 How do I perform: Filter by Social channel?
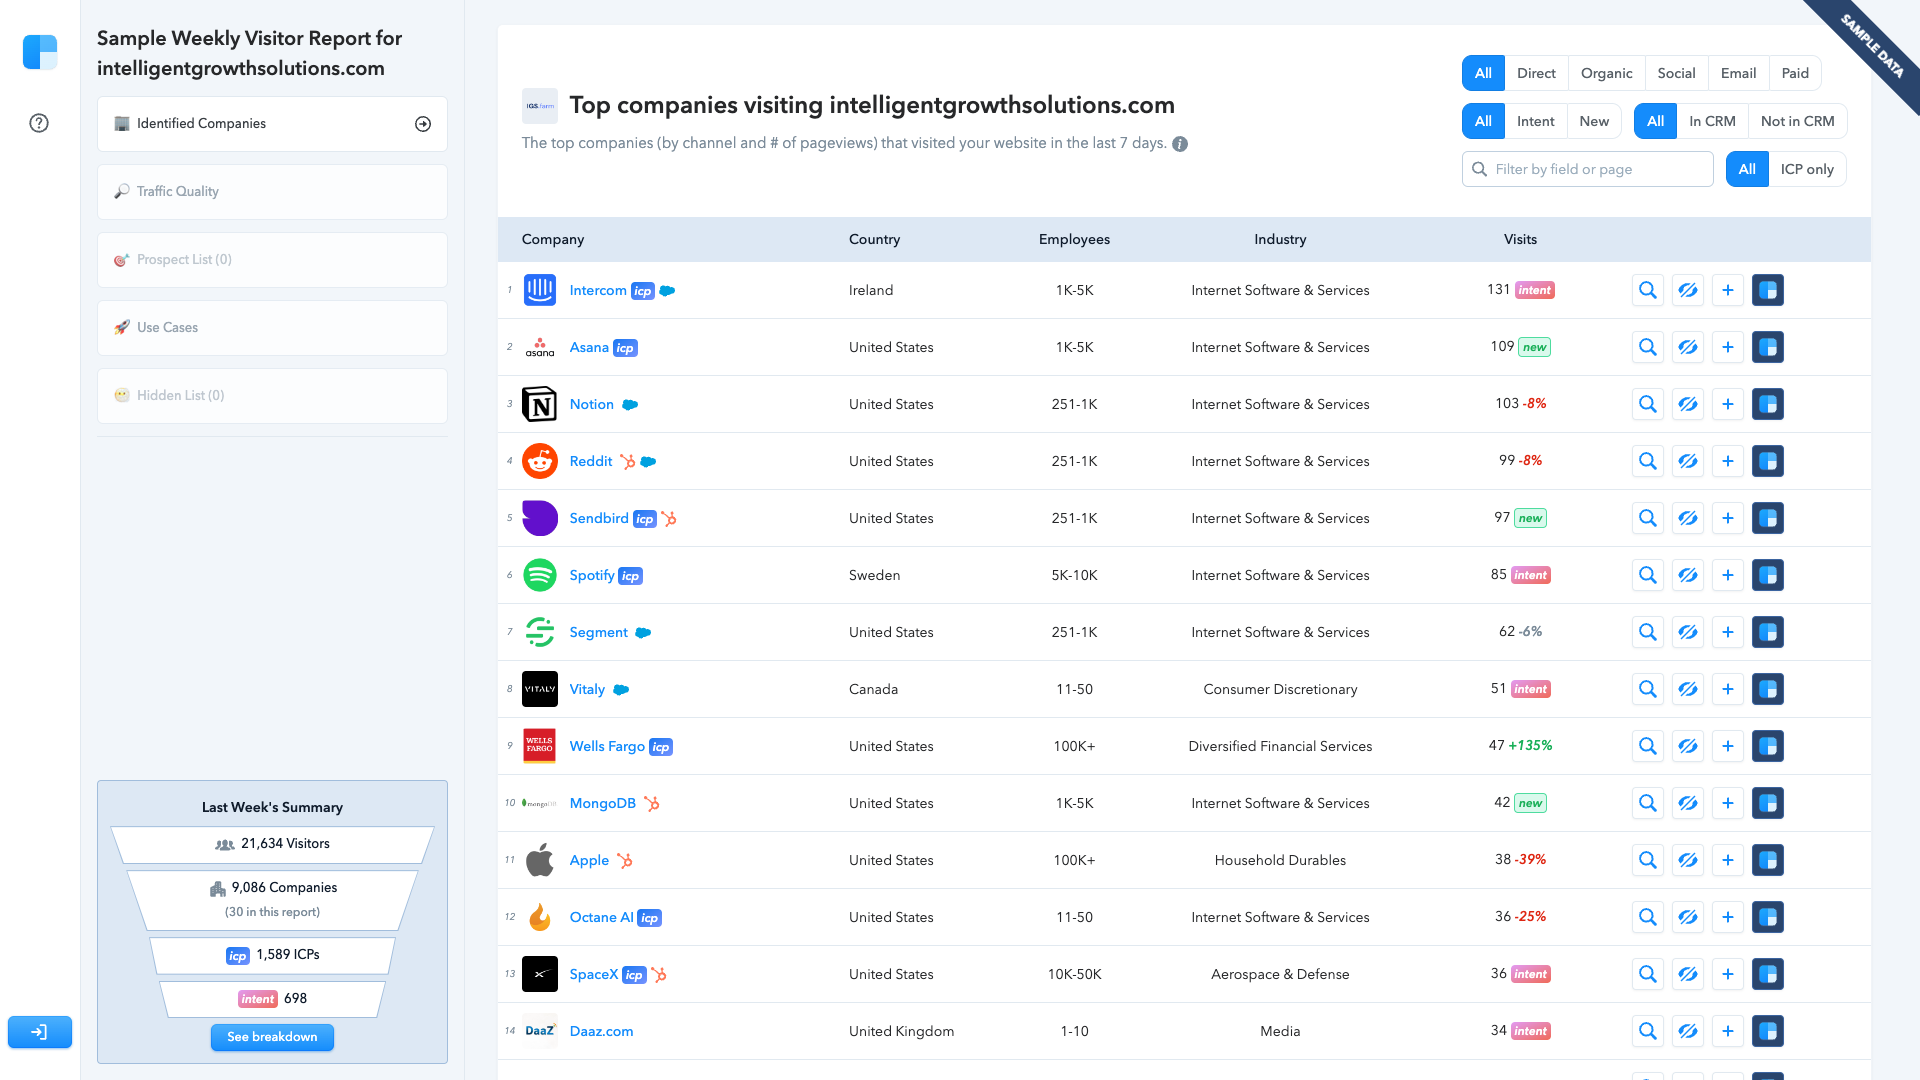click(1676, 73)
